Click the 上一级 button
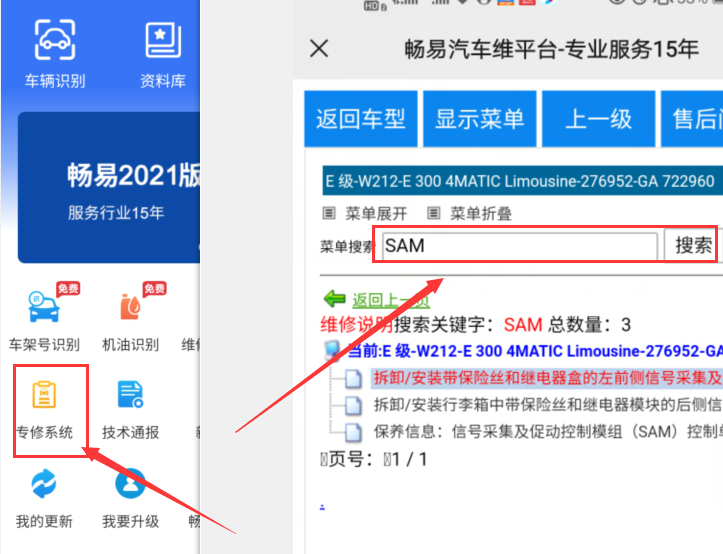This screenshot has width=723, height=554. (x=599, y=119)
